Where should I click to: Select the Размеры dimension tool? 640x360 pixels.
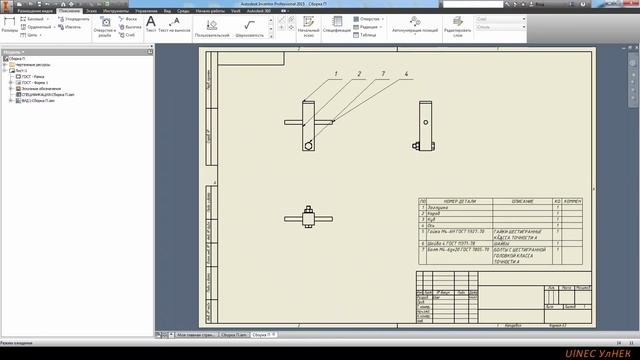coord(9,25)
